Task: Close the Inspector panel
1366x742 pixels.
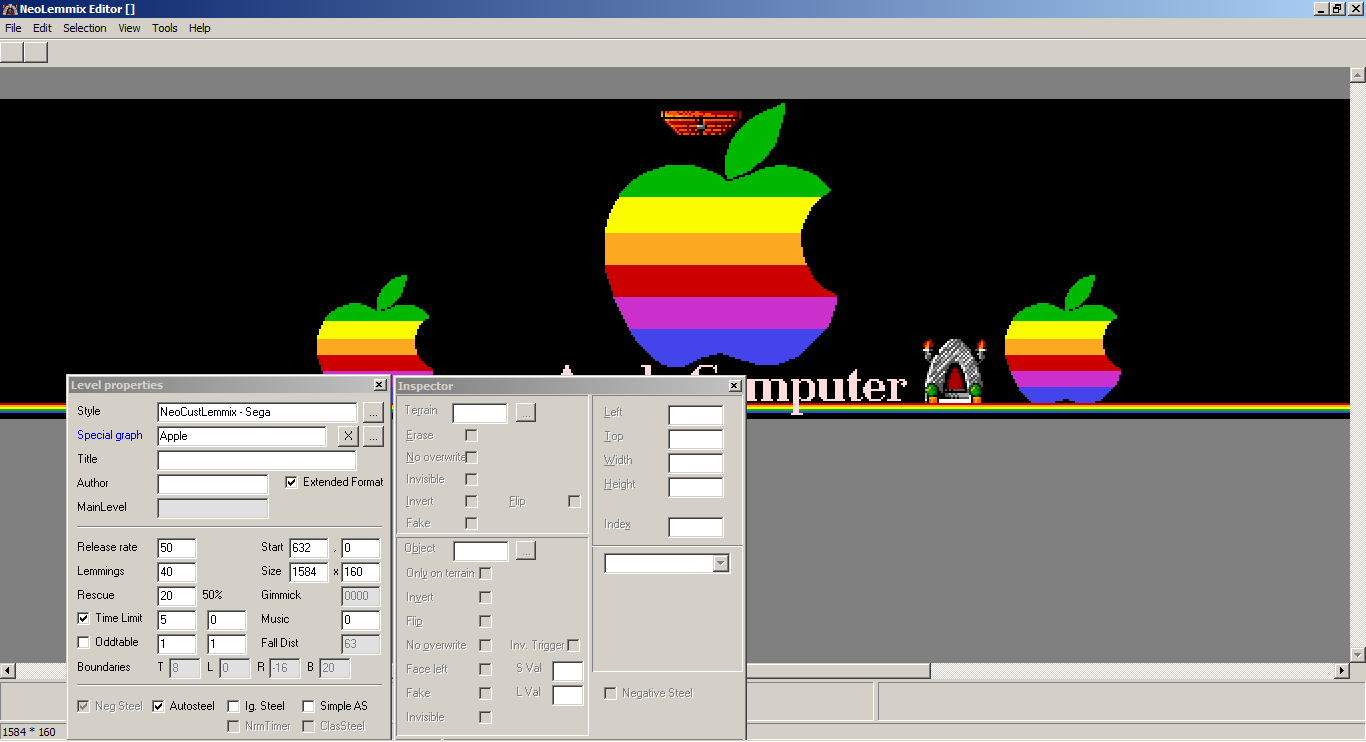Action: (734, 386)
